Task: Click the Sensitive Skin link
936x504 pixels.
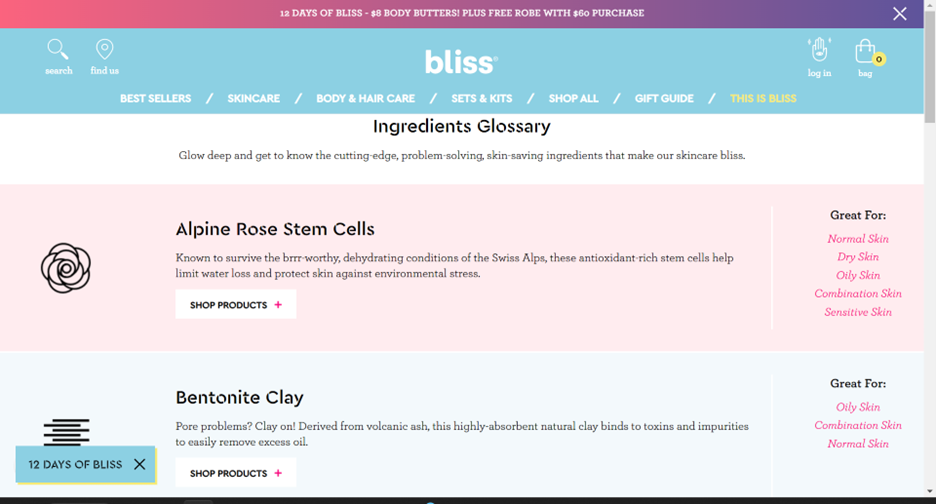Action: (x=858, y=312)
